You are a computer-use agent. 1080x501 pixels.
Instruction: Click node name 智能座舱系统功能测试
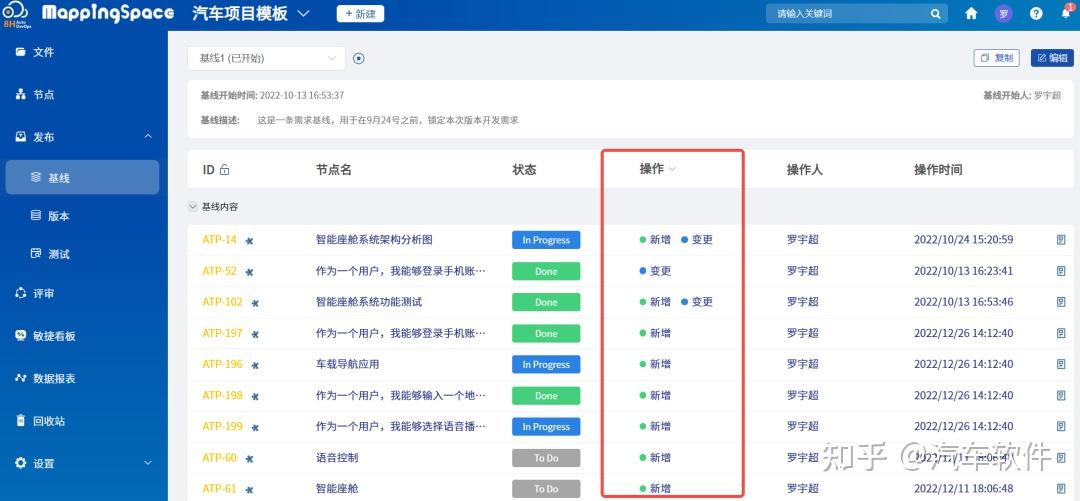coord(368,302)
